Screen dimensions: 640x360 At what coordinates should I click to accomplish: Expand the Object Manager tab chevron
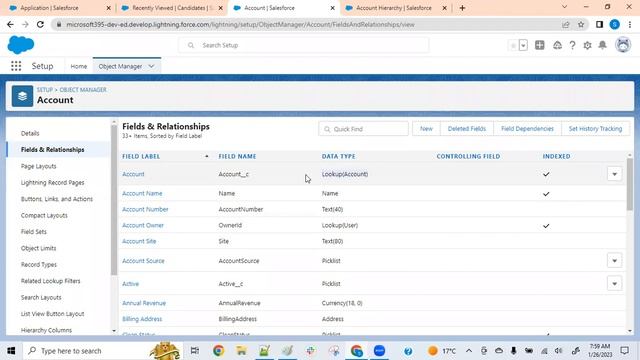151,66
